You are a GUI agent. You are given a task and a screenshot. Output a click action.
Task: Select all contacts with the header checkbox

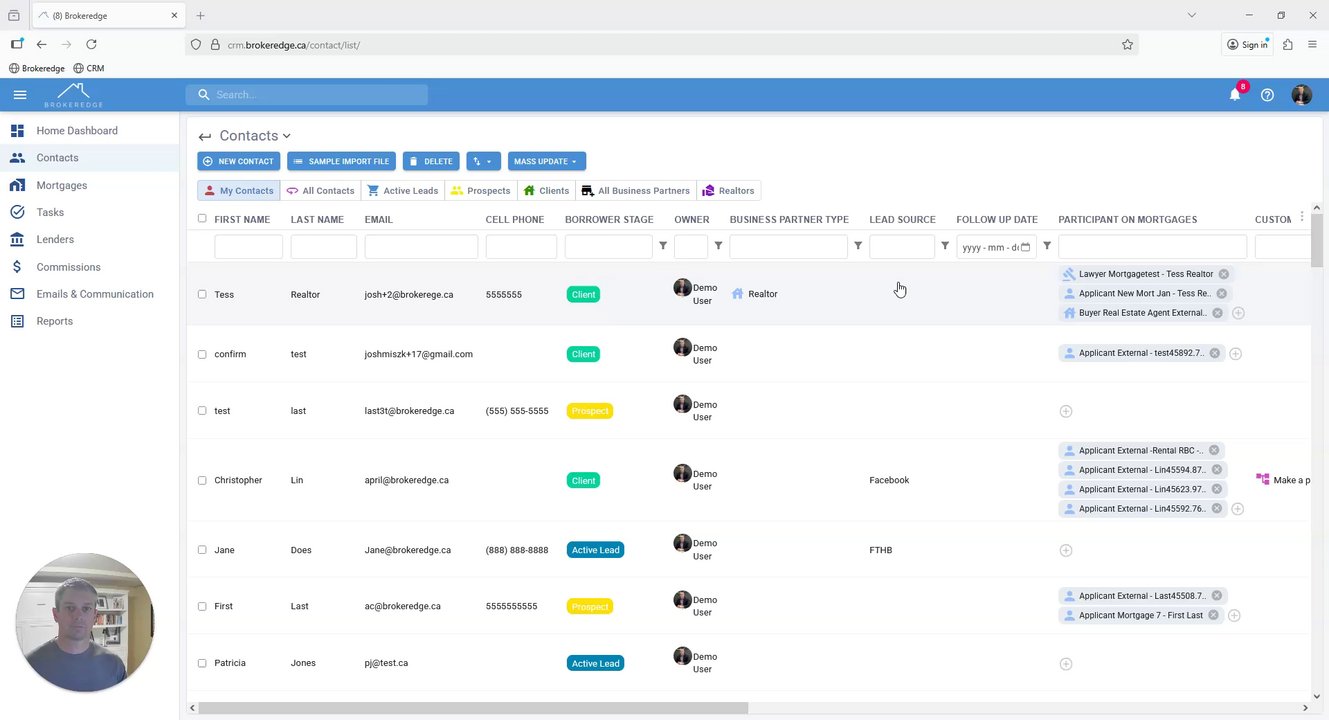coord(202,218)
